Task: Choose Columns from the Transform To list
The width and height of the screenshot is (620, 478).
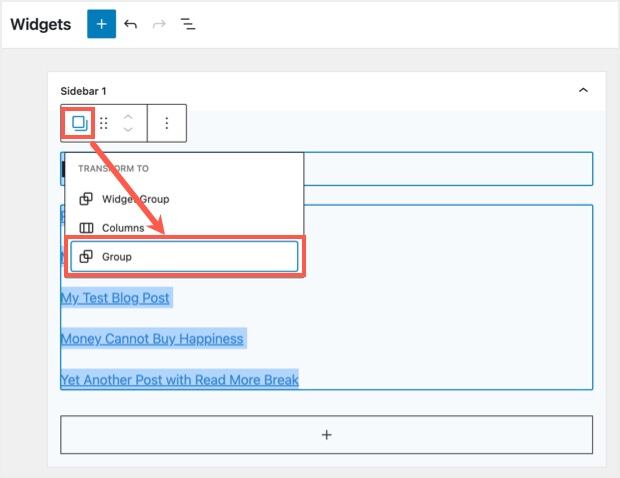Action: coord(123,228)
